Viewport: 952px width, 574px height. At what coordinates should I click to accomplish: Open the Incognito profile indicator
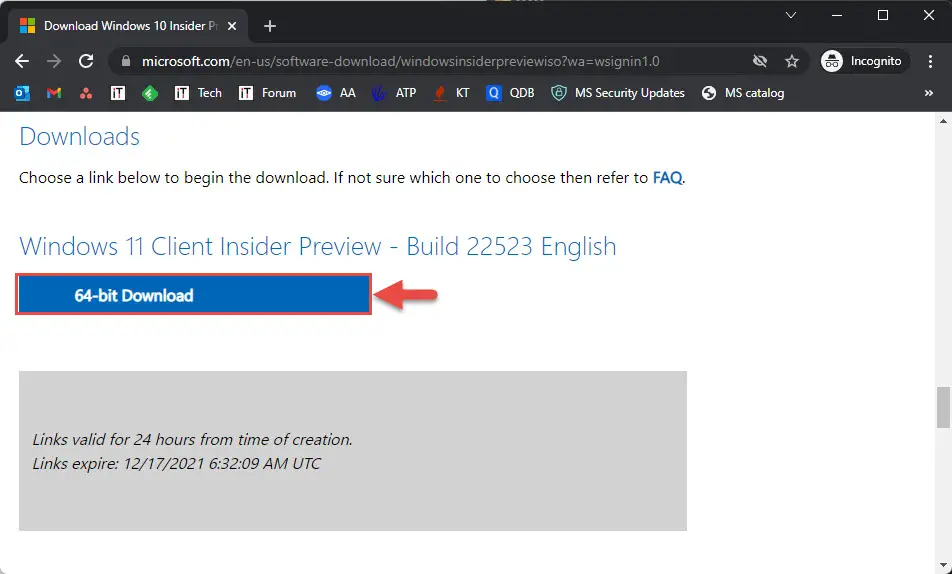pyautogui.click(x=863, y=61)
